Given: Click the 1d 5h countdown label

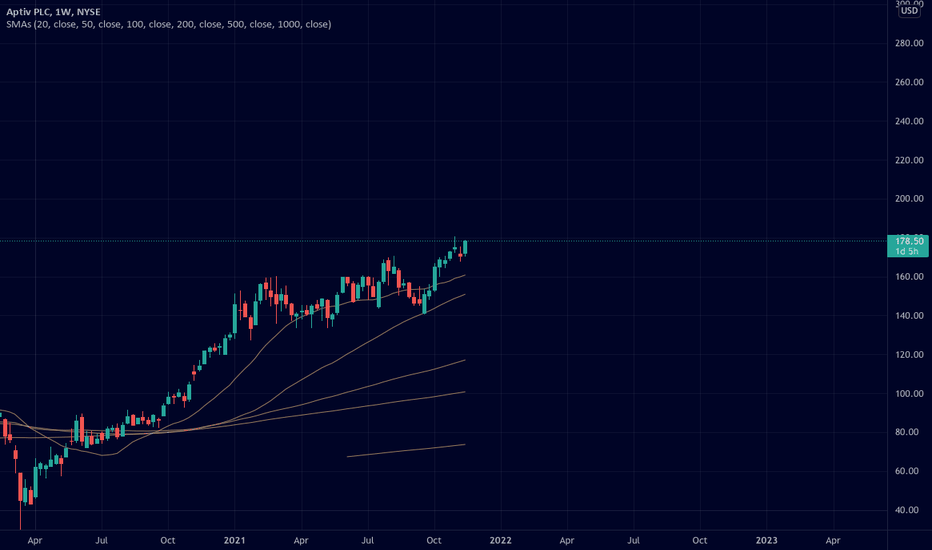Looking at the screenshot, I should click(907, 252).
